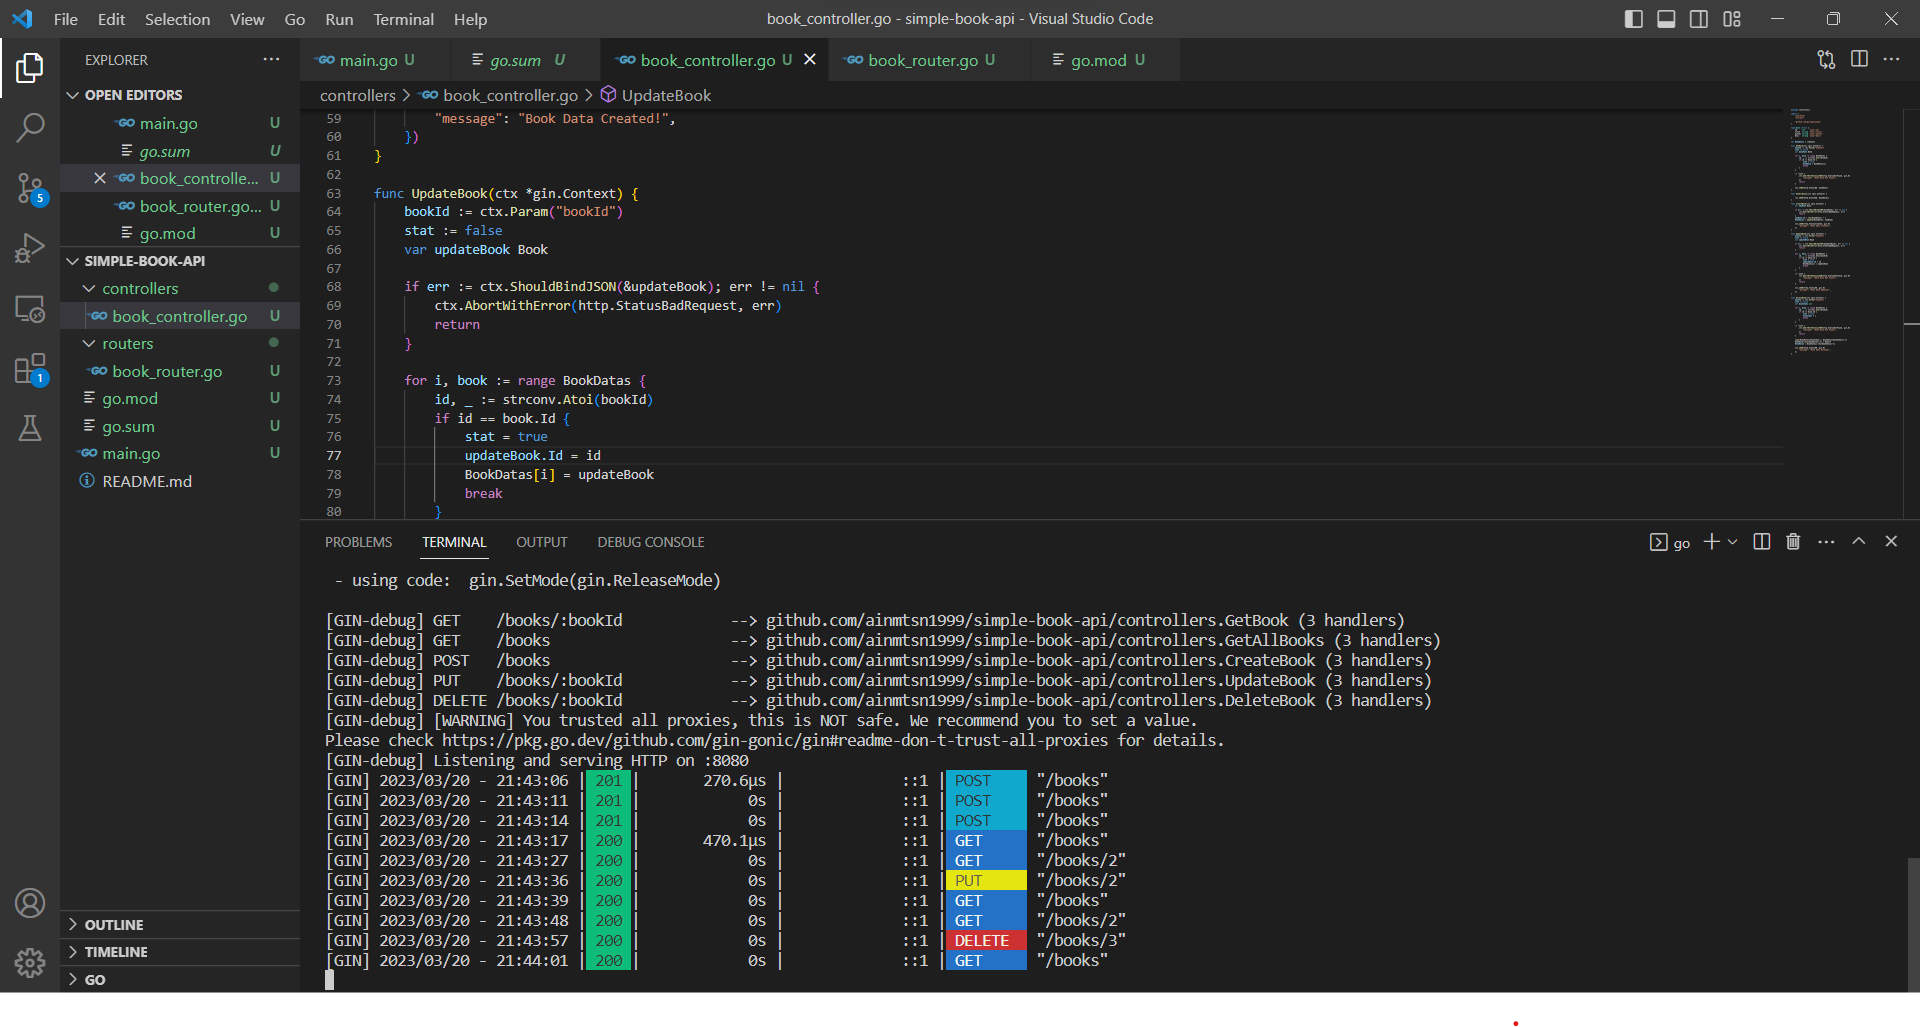The height and width of the screenshot is (1027, 1920).
Task: Open Remote Explorer icon in activity bar
Action: [x=30, y=309]
